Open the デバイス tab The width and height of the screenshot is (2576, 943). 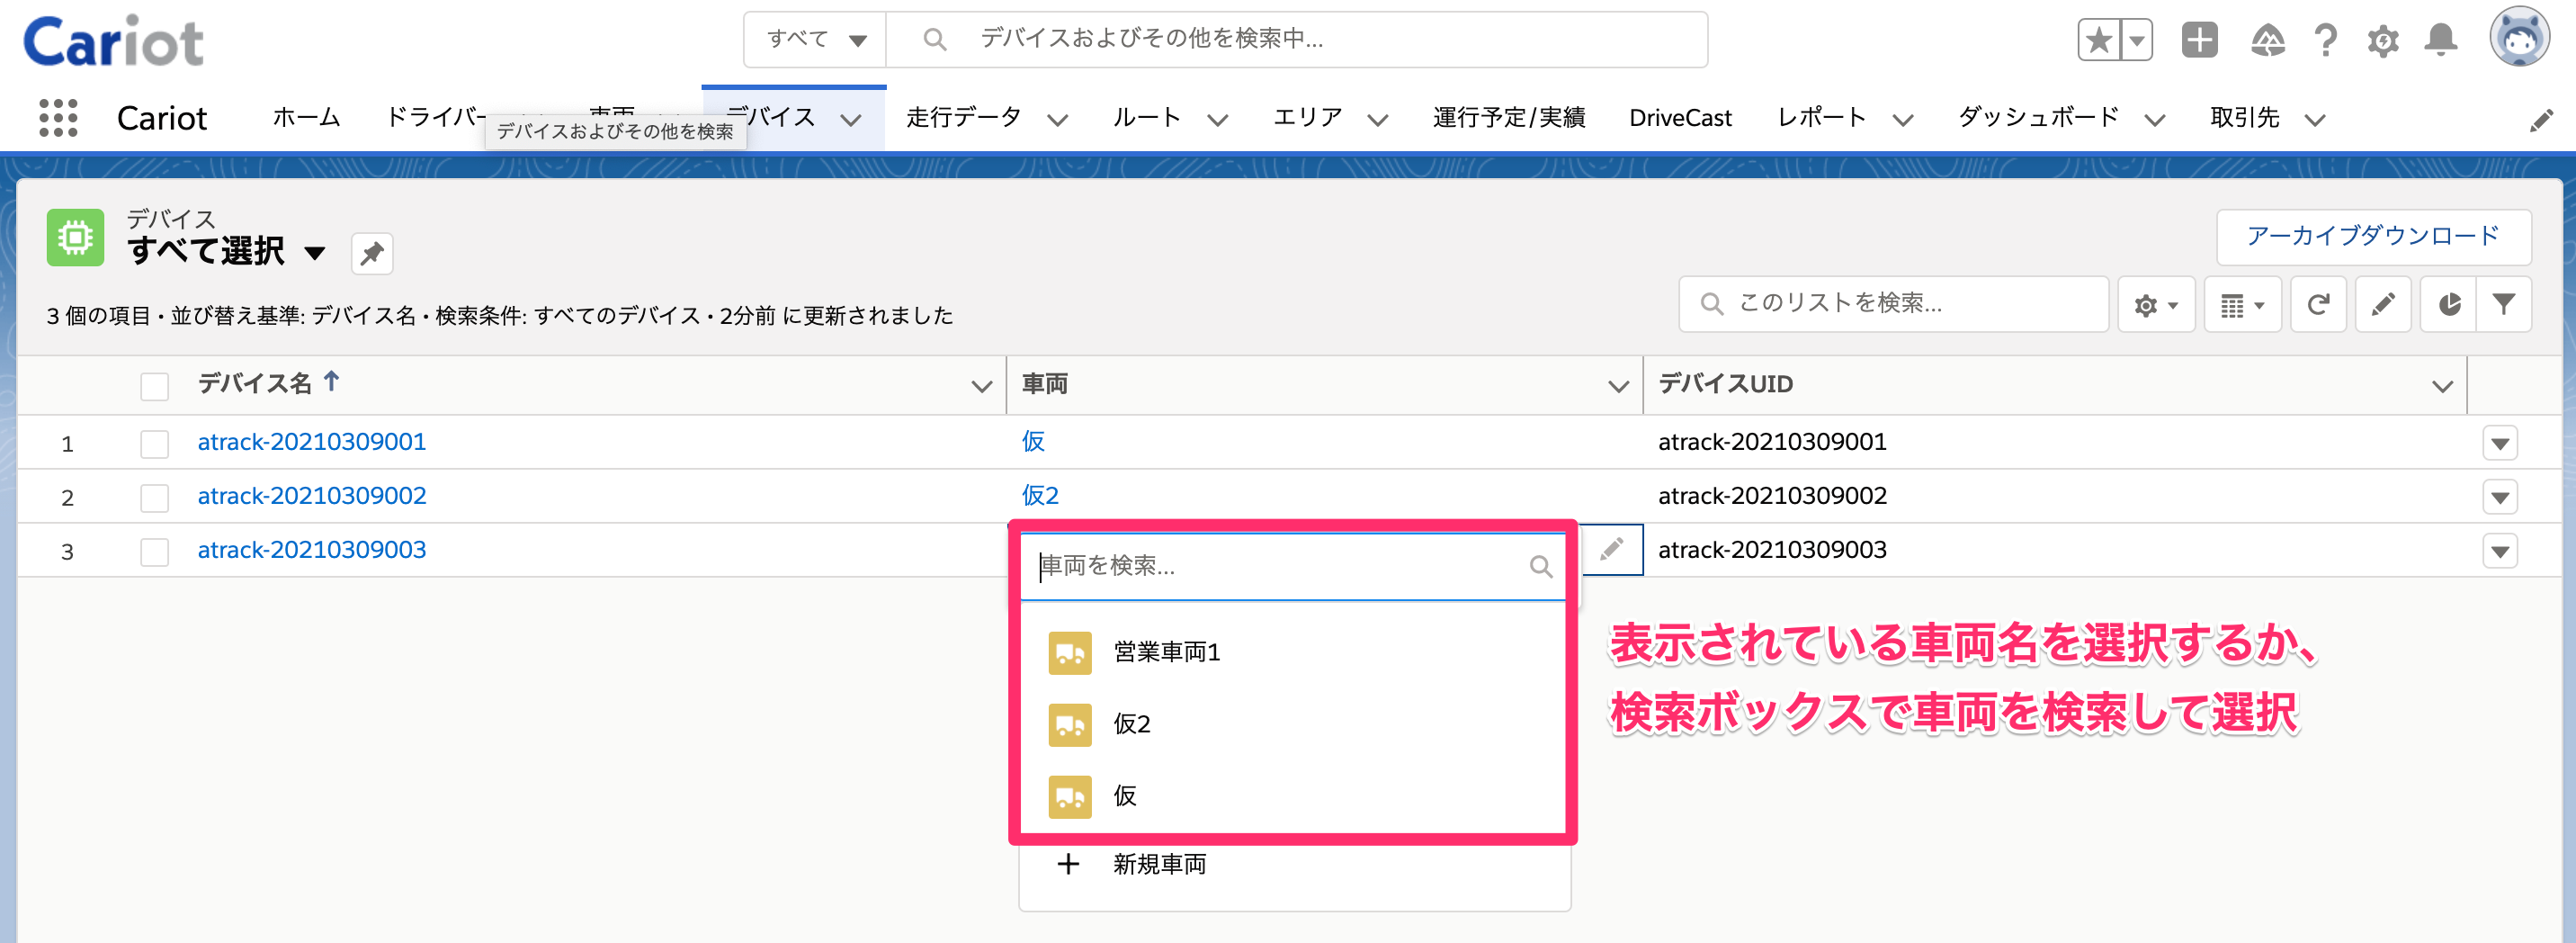pyautogui.click(x=772, y=118)
